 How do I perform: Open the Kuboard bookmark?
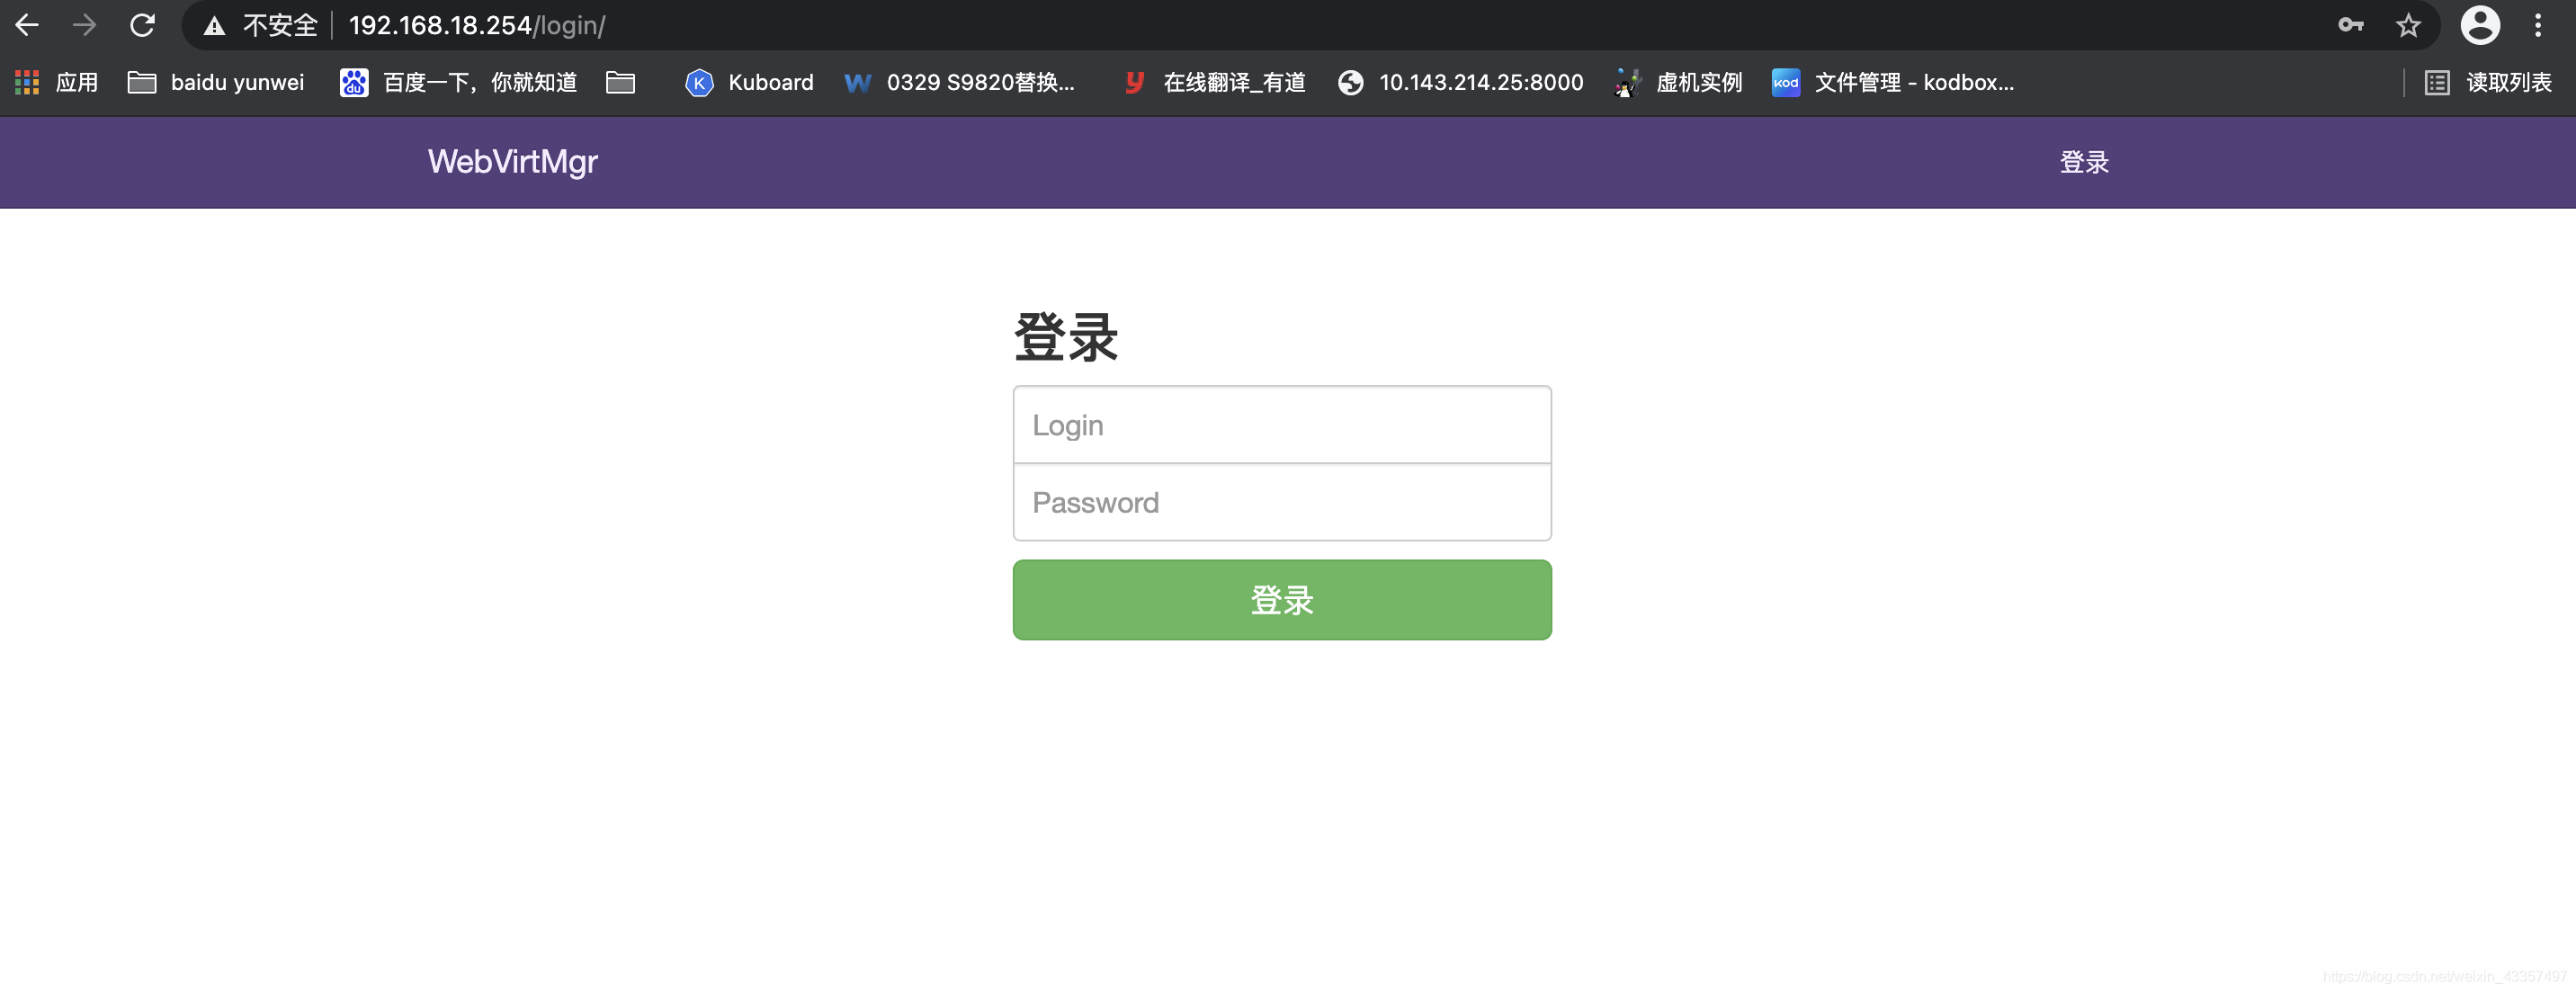click(749, 82)
